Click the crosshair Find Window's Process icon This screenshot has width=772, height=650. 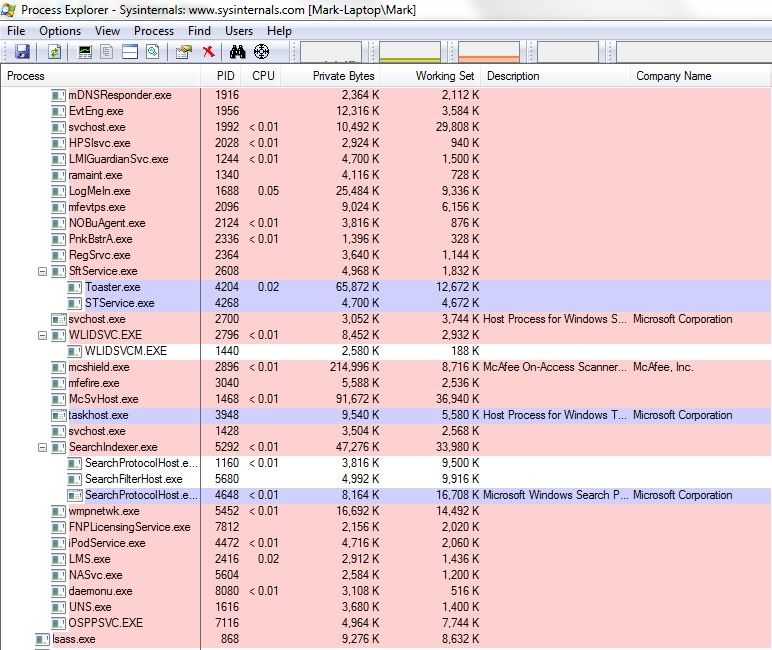tap(261, 52)
